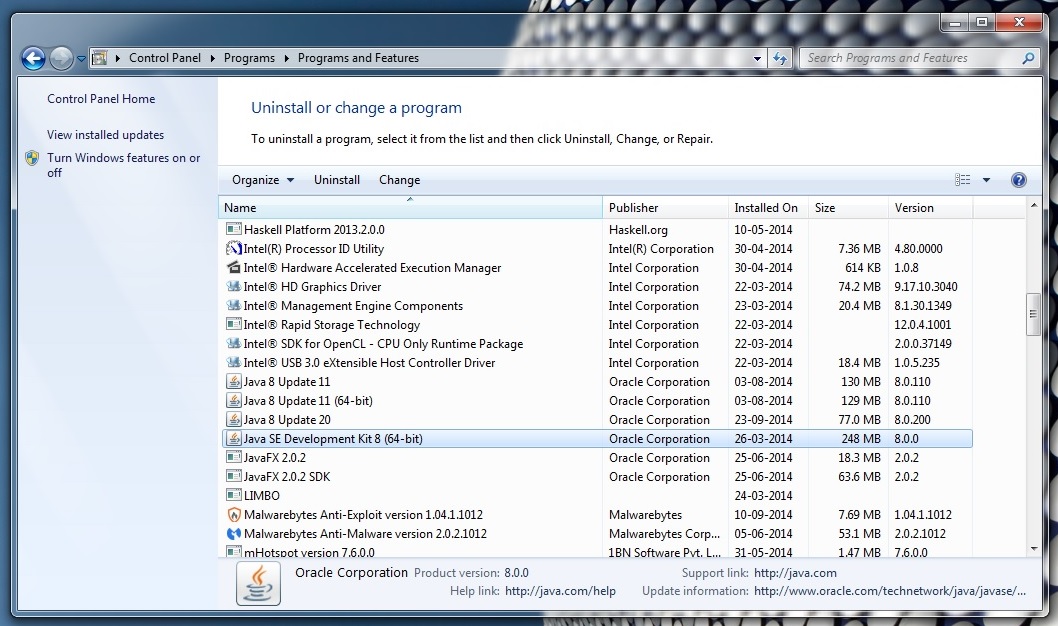
Task: Select Java SE Development Kit 8 (64-bit) text
Action: 333,438
